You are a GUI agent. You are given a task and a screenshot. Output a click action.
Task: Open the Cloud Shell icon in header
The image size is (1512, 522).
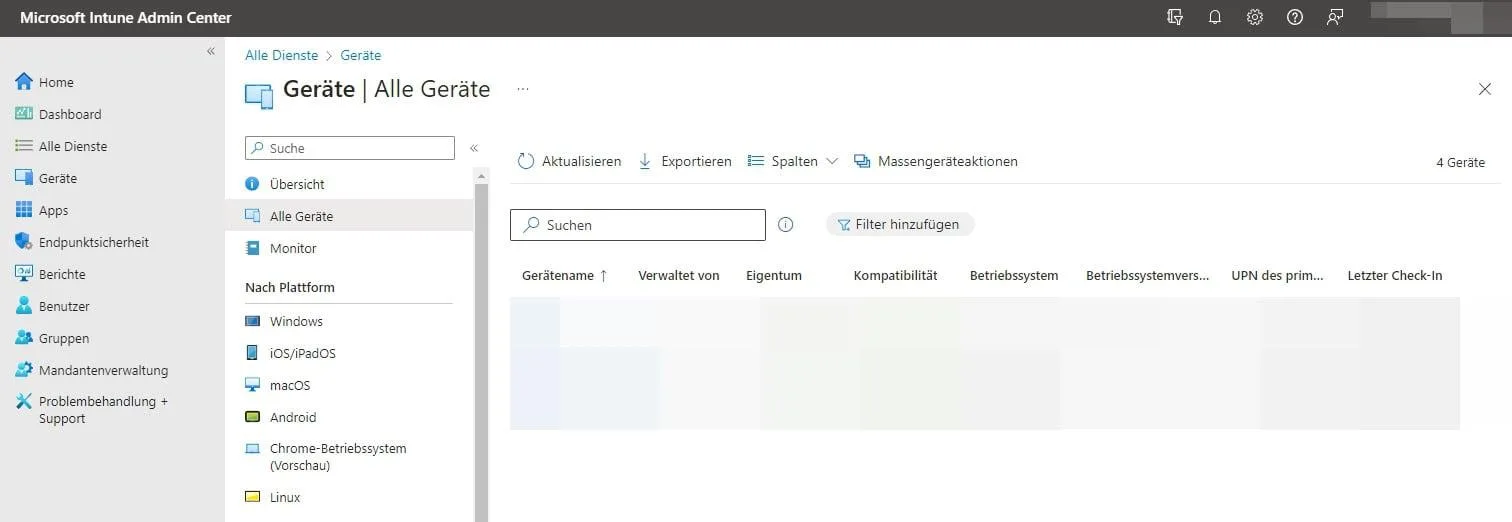[1175, 17]
